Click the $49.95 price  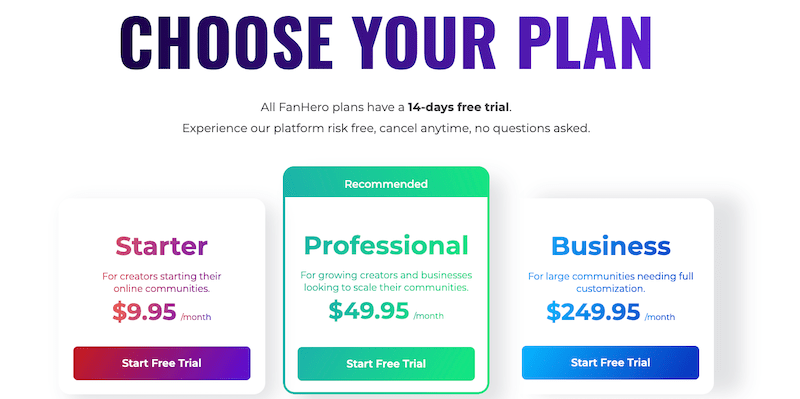[x=369, y=311]
